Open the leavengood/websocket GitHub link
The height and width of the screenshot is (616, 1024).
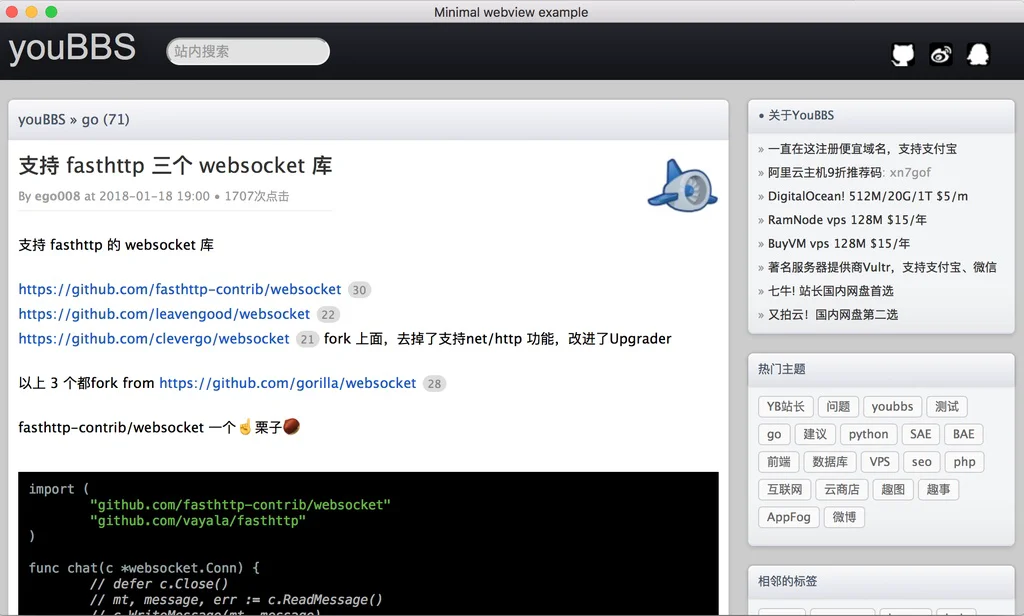164,314
